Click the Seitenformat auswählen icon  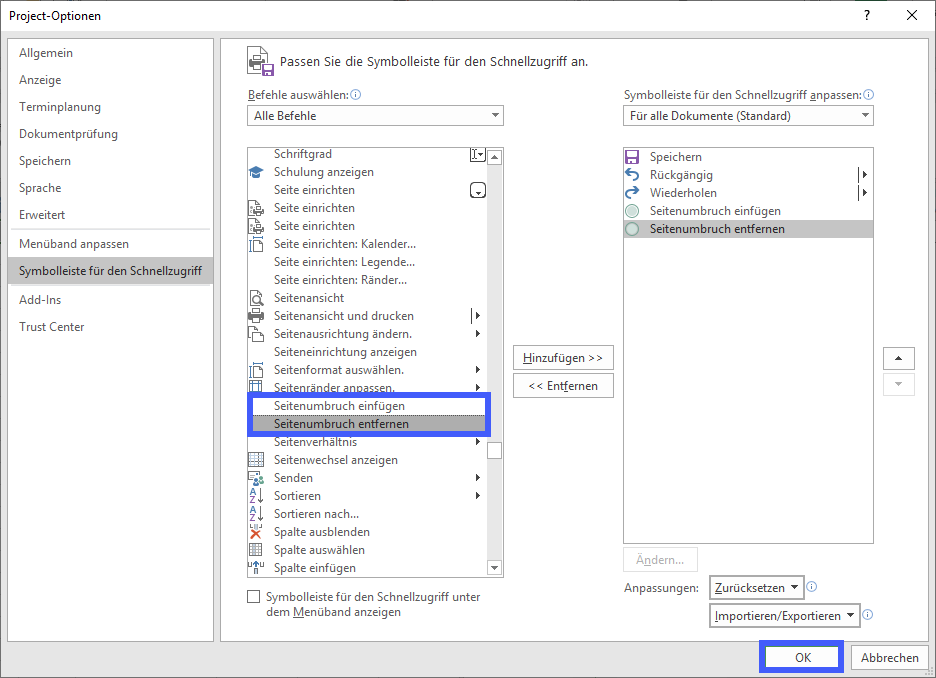tap(255, 370)
